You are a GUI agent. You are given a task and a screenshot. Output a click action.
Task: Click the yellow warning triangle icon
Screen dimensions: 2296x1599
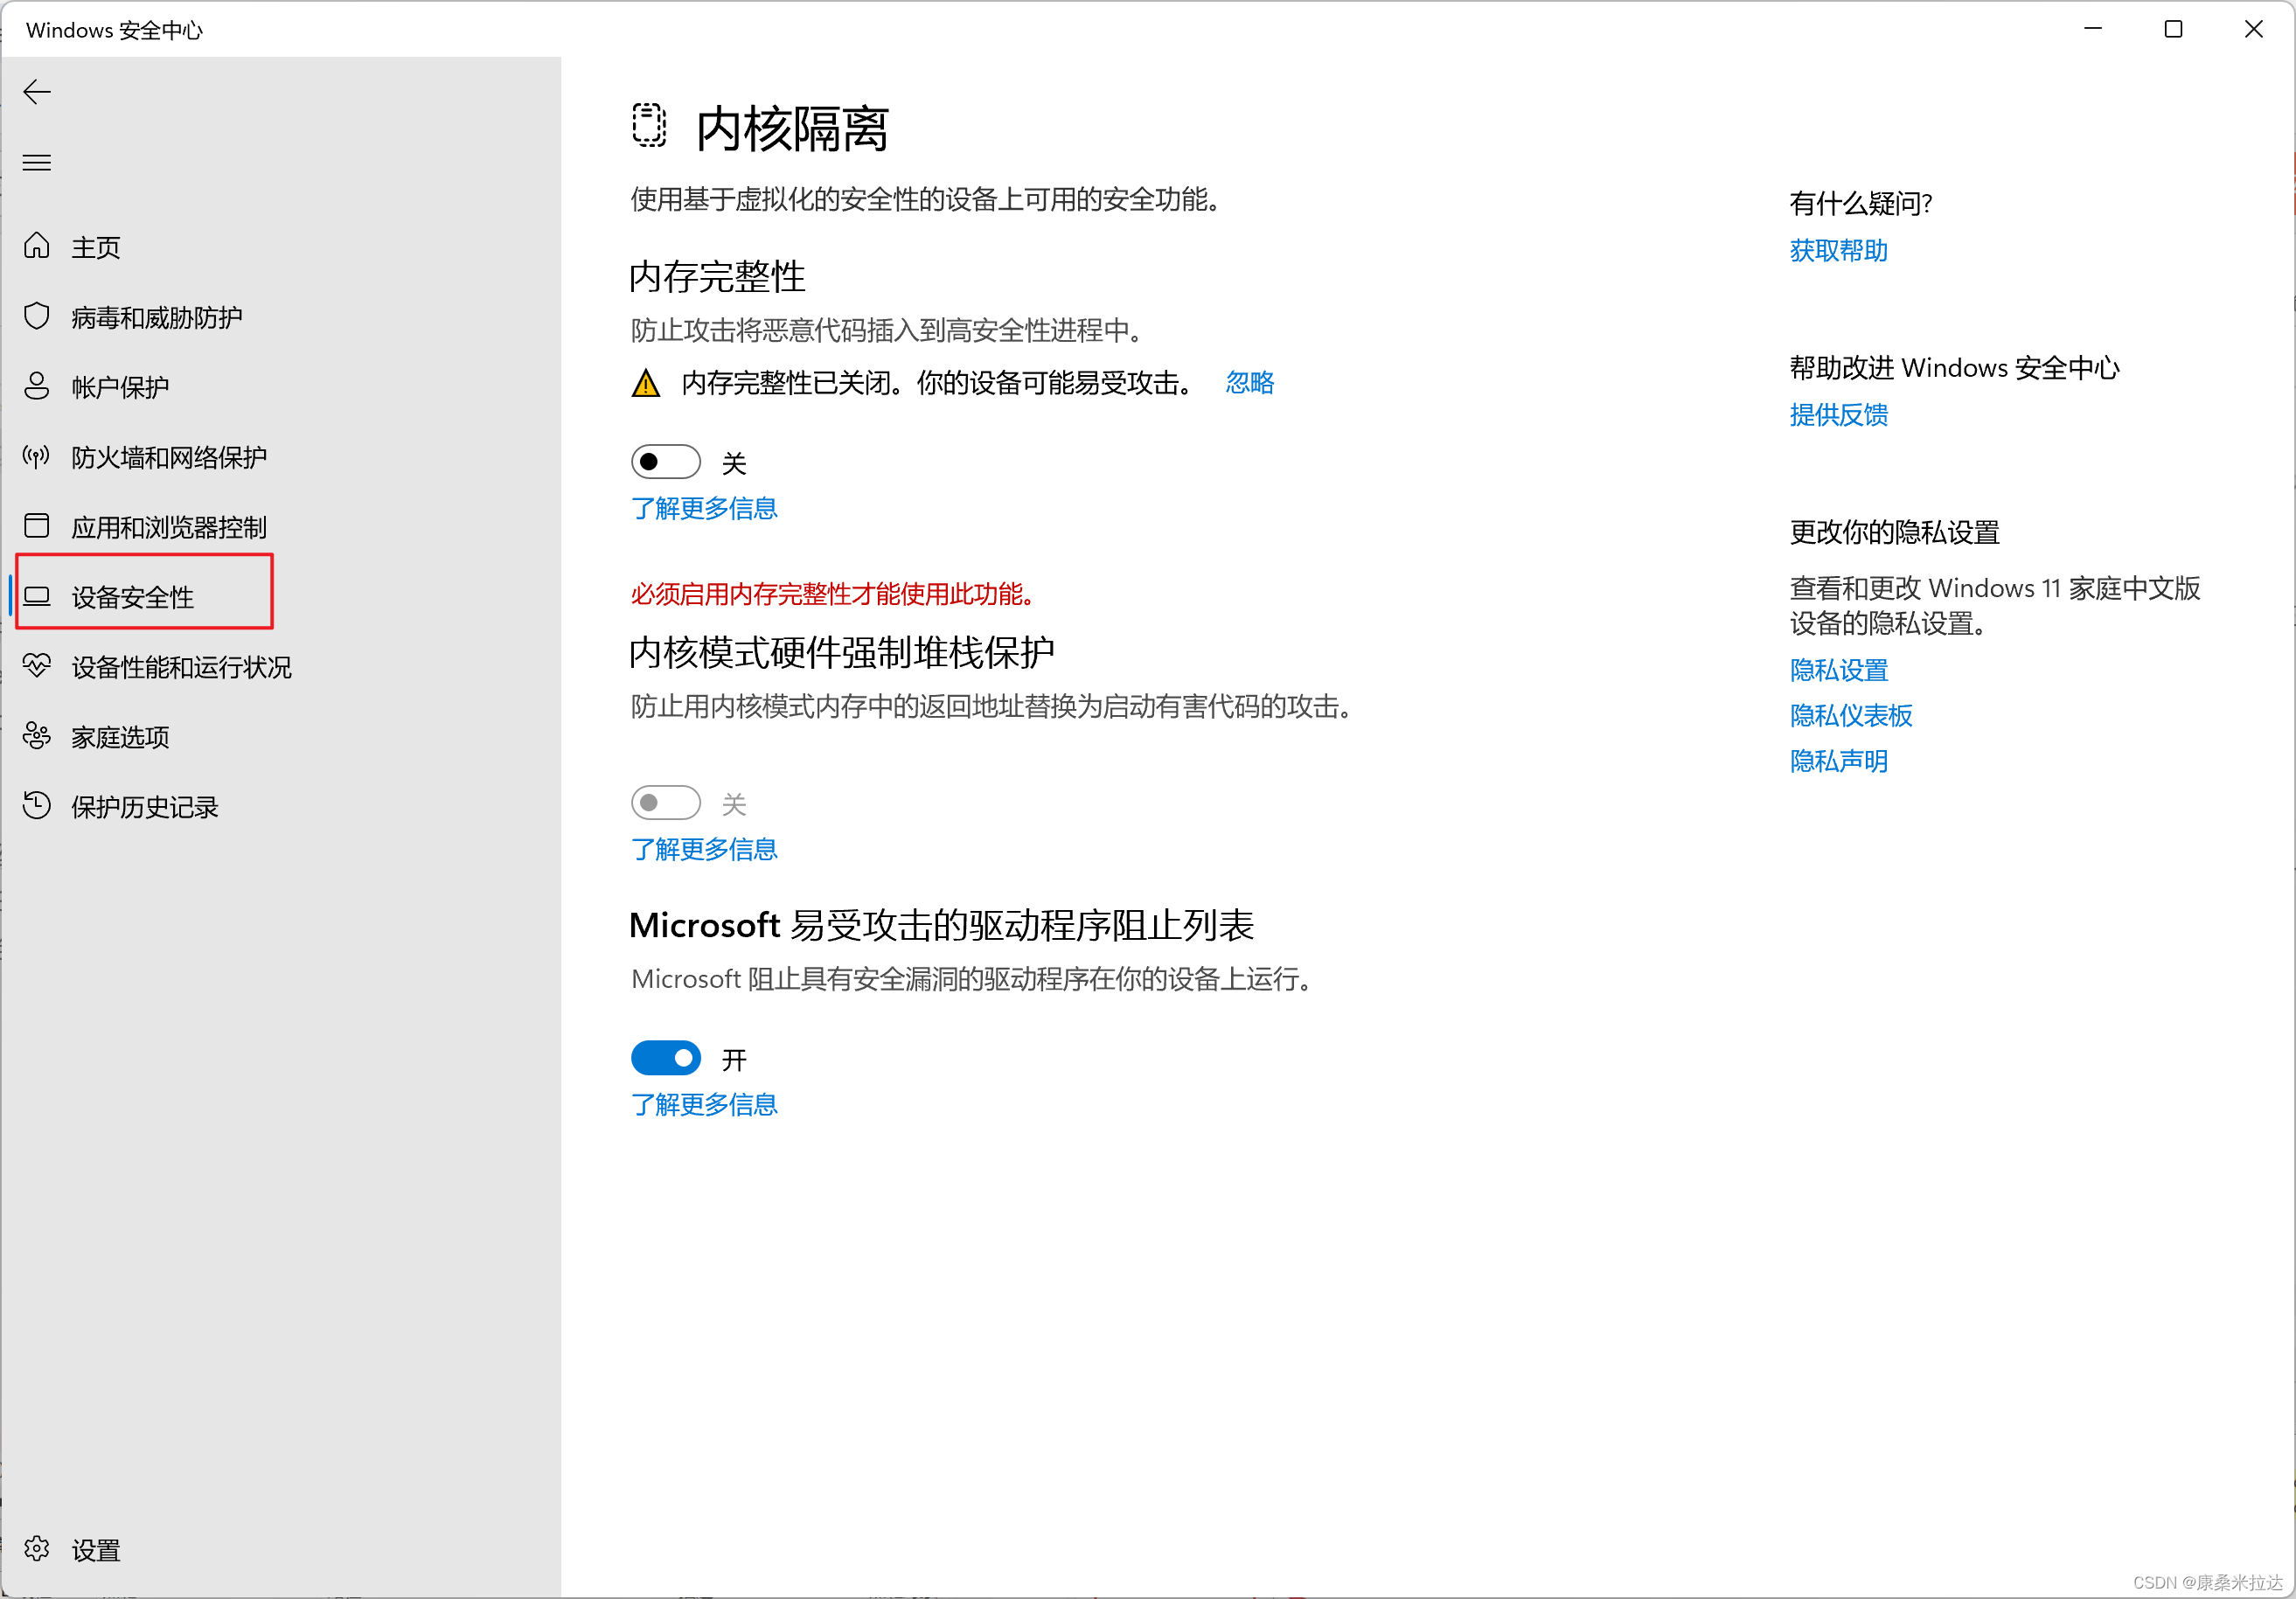(x=646, y=383)
